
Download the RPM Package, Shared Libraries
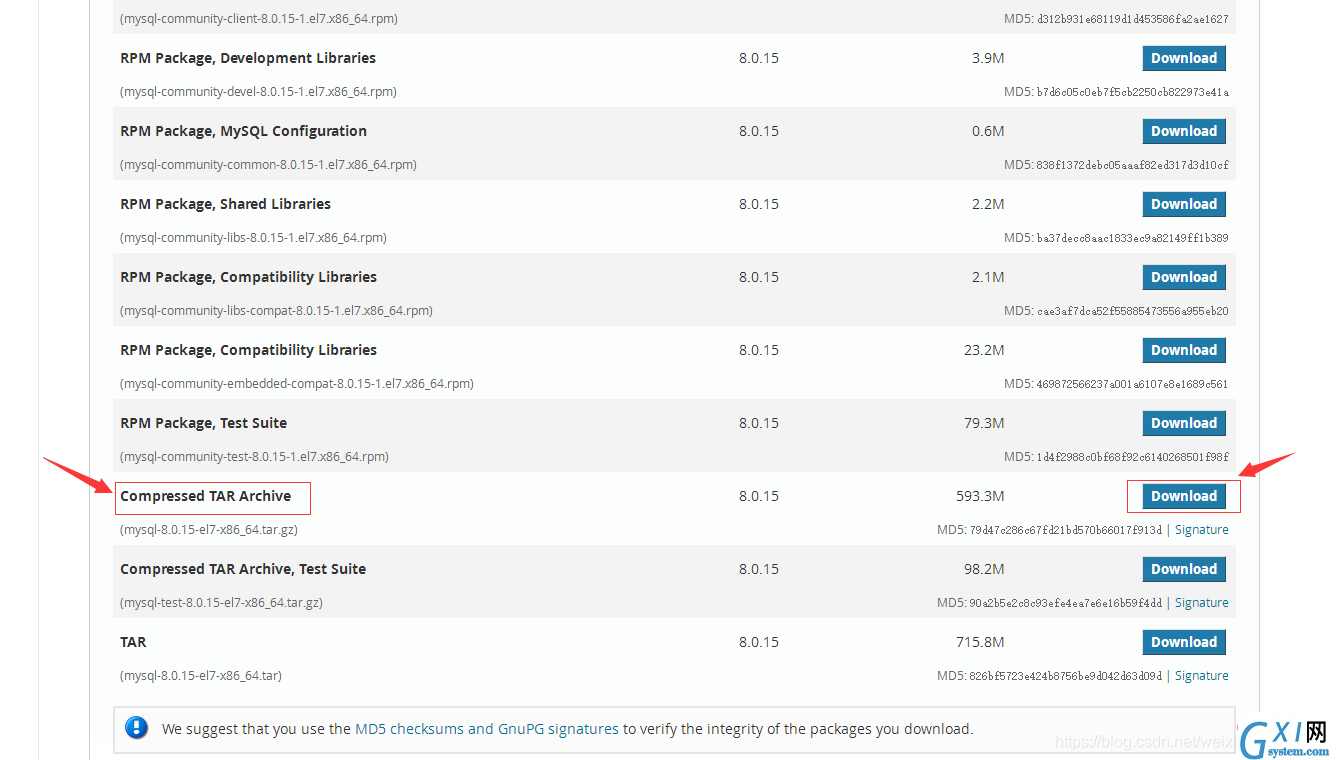tap(1184, 204)
